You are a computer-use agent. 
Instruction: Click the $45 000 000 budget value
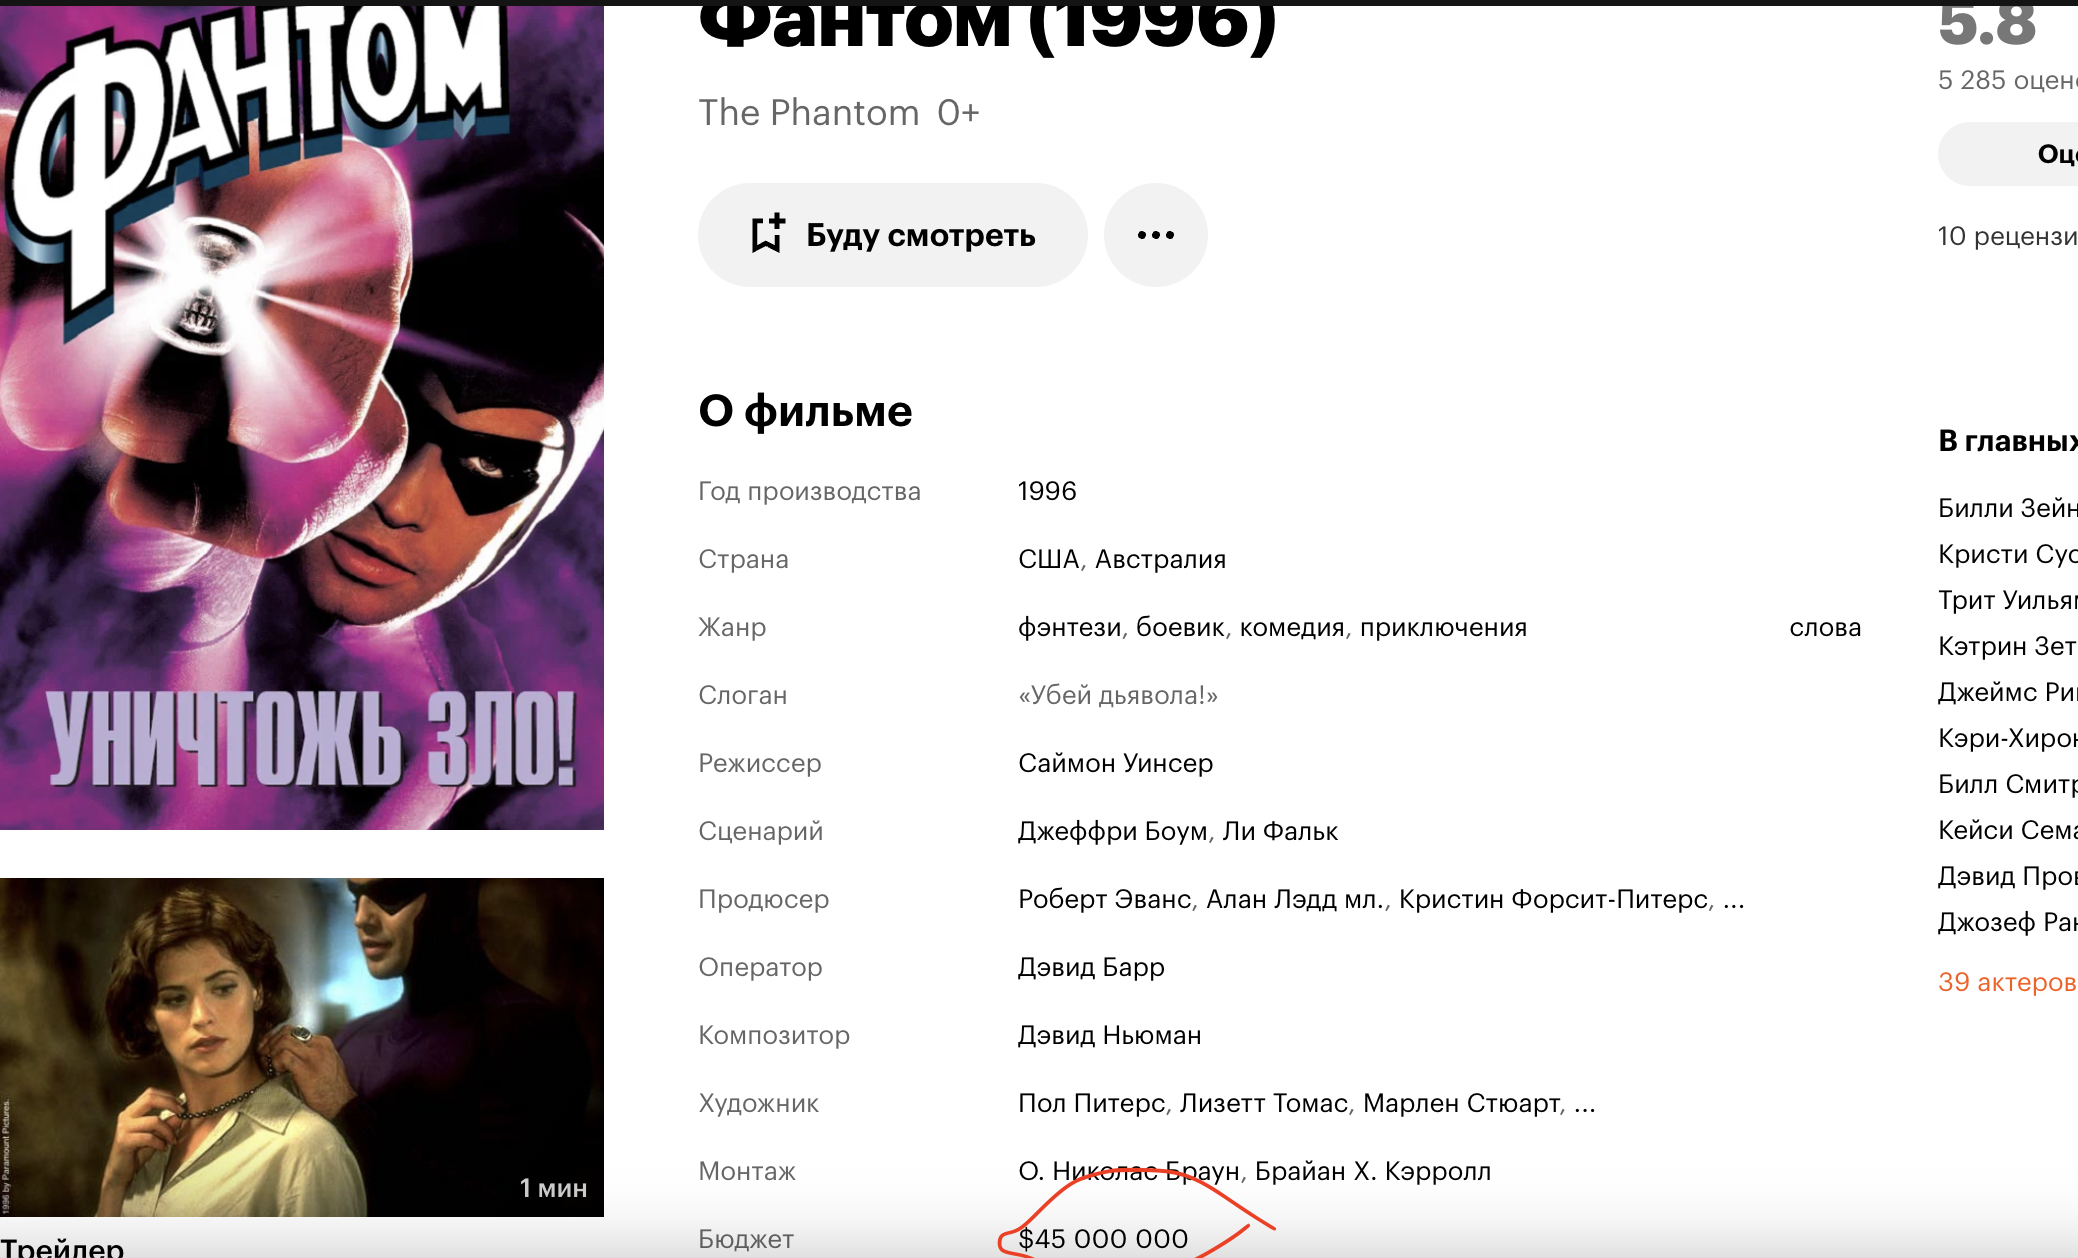pos(1103,1239)
